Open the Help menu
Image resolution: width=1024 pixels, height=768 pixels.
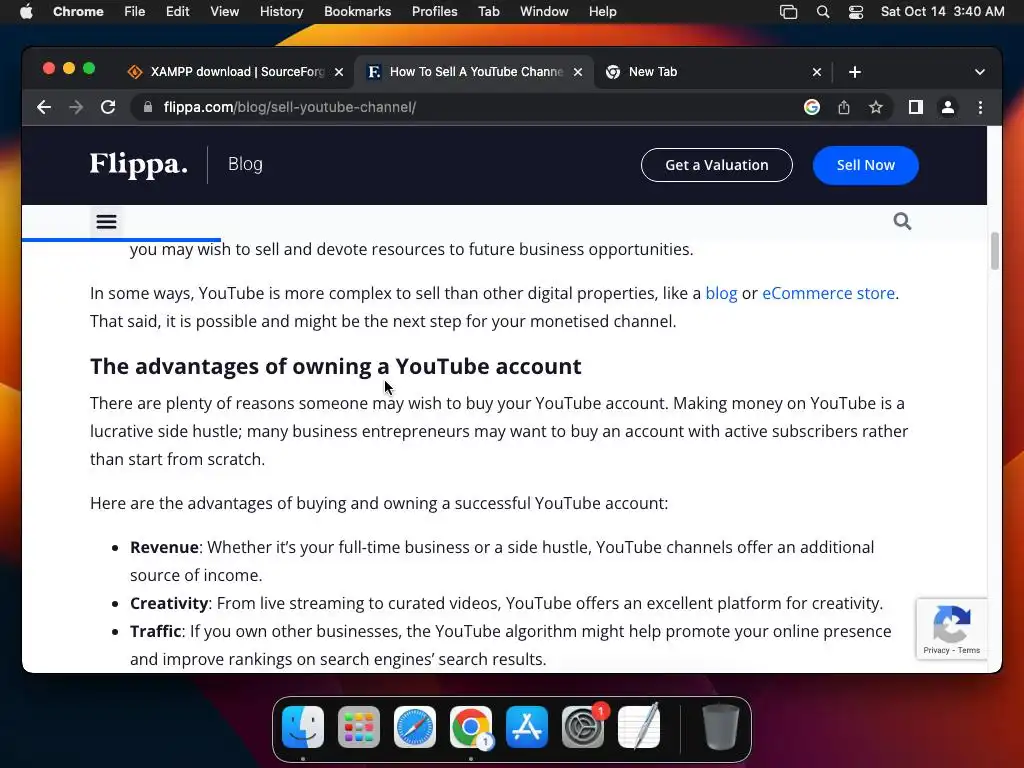coord(602,12)
